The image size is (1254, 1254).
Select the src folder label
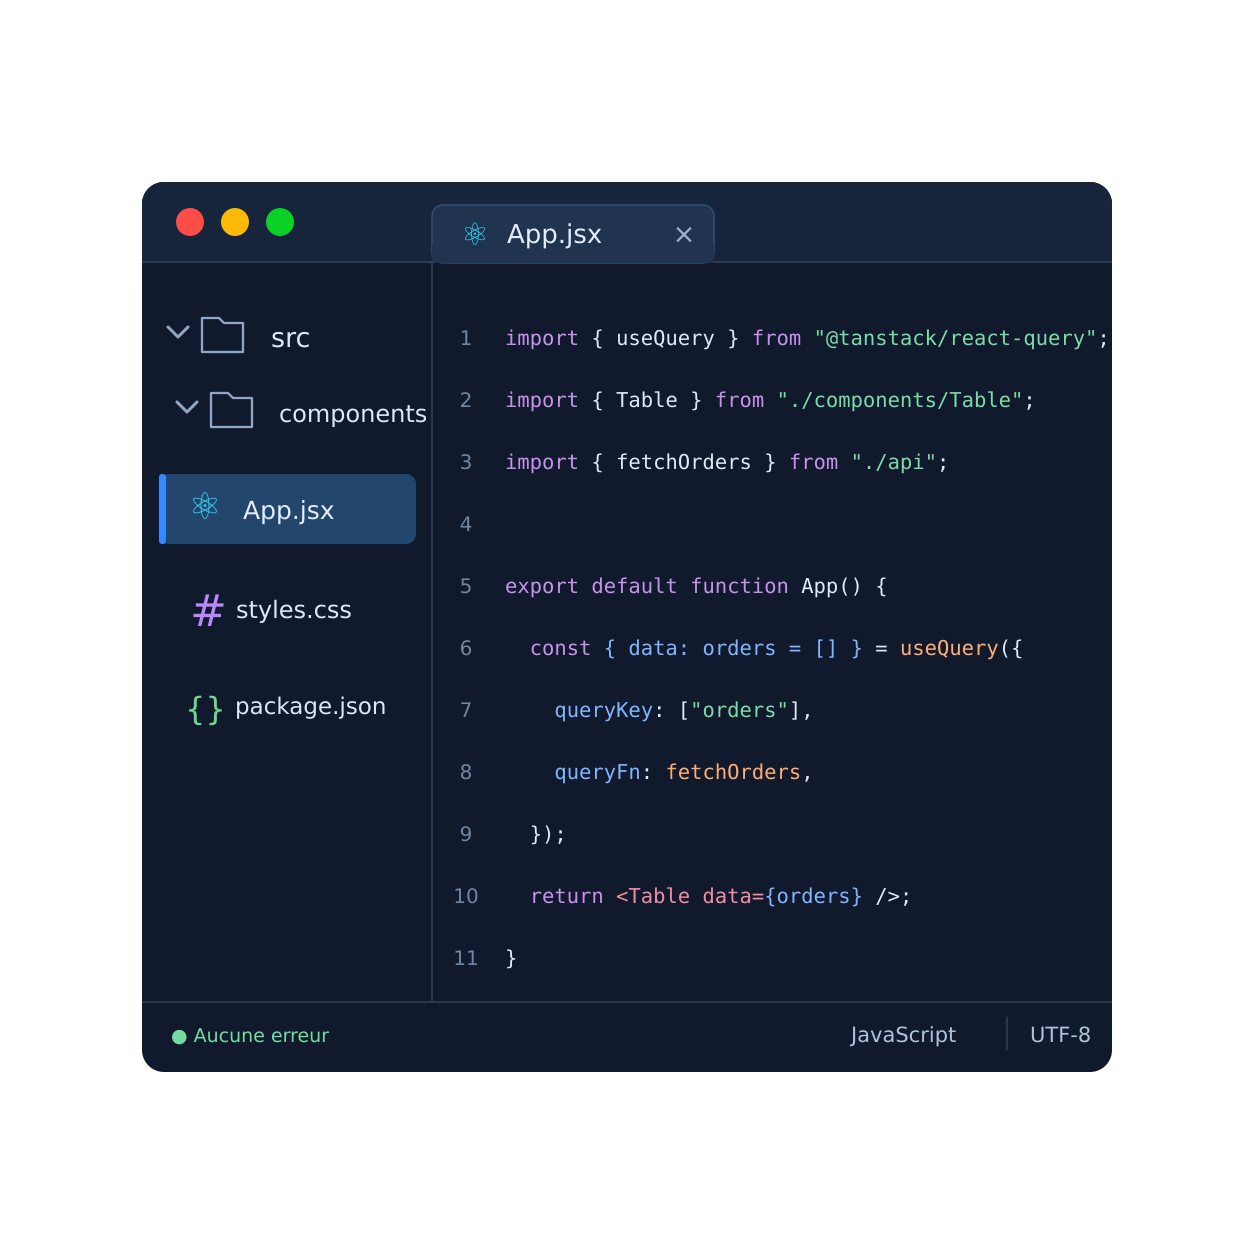pyautogui.click(x=290, y=338)
